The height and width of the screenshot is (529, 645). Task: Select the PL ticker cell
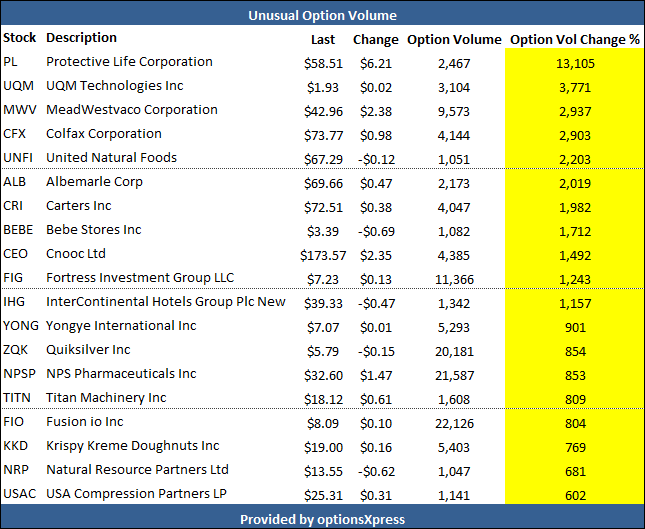pyautogui.click(x=10, y=62)
